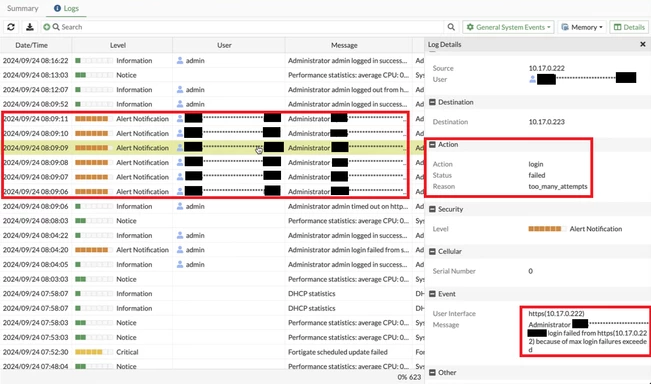Select the 08:16:22 admin login row
This screenshot has width=651, height=384.
click(x=212, y=61)
